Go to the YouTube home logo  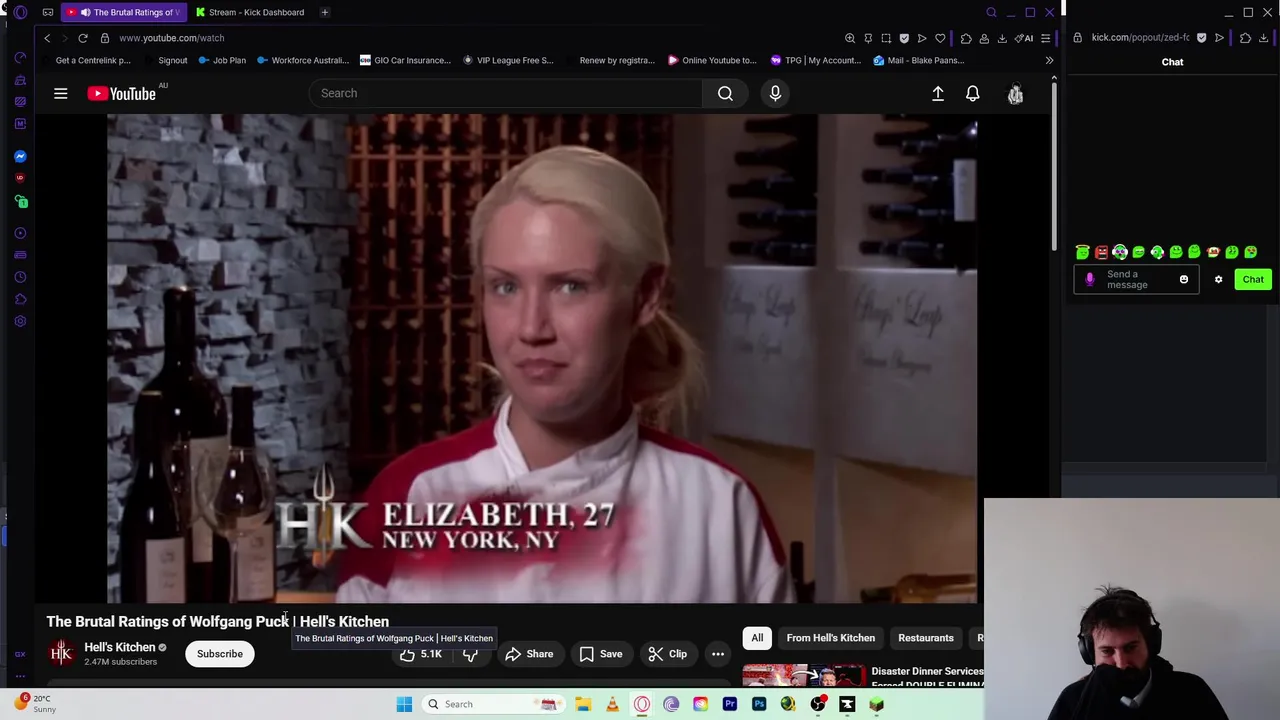[121, 93]
